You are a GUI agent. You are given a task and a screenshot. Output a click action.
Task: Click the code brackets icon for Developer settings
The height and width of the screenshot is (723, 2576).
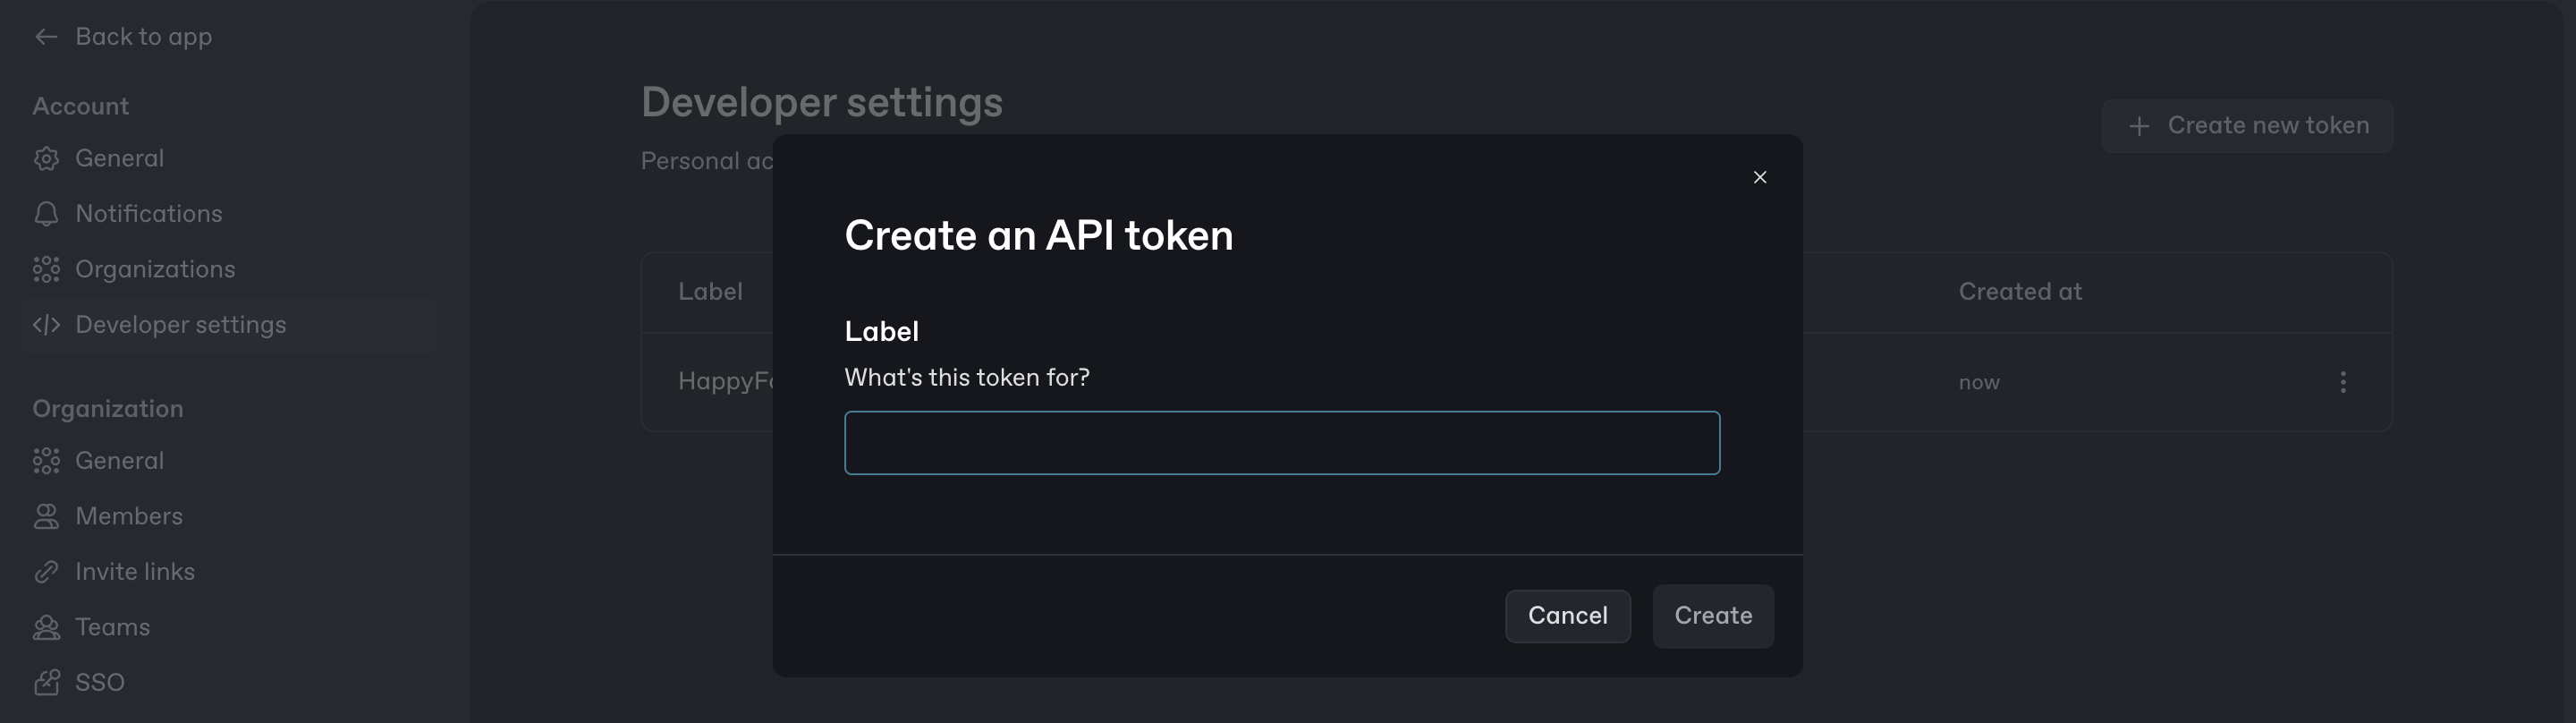click(46, 325)
